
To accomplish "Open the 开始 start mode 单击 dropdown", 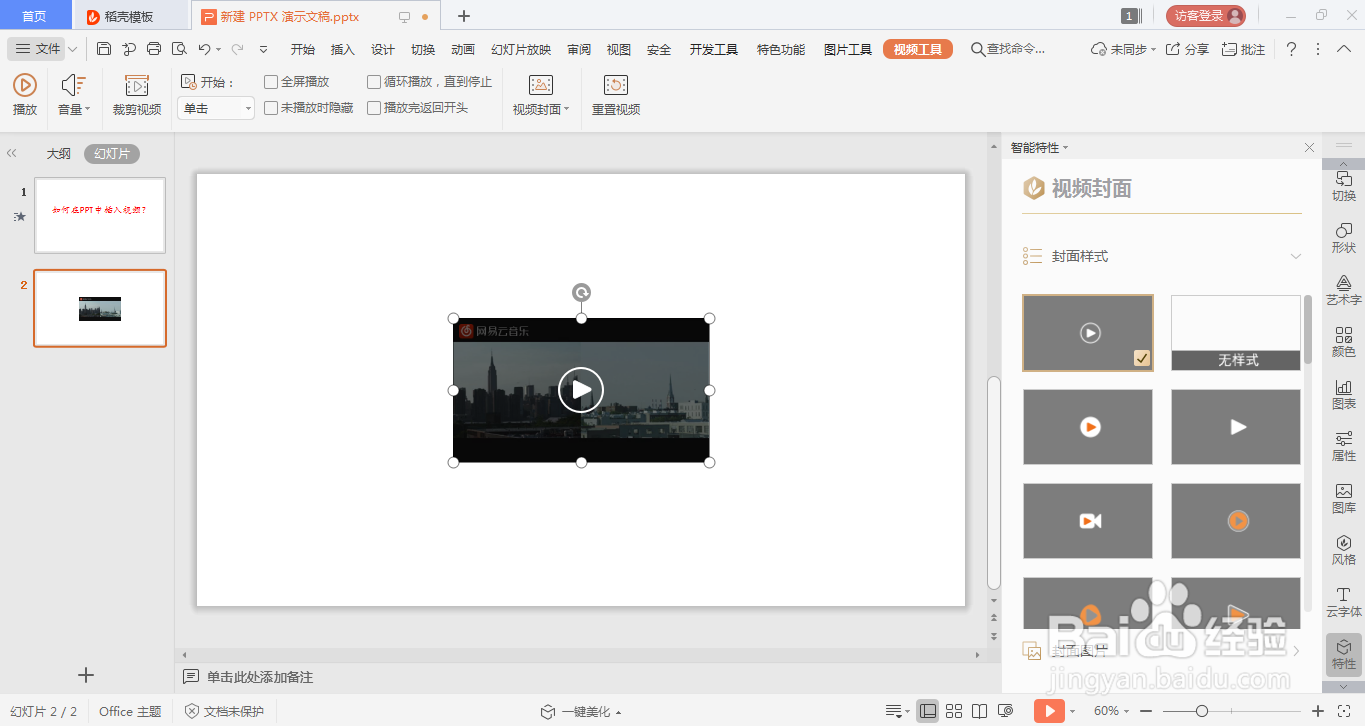I will pos(216,108).
